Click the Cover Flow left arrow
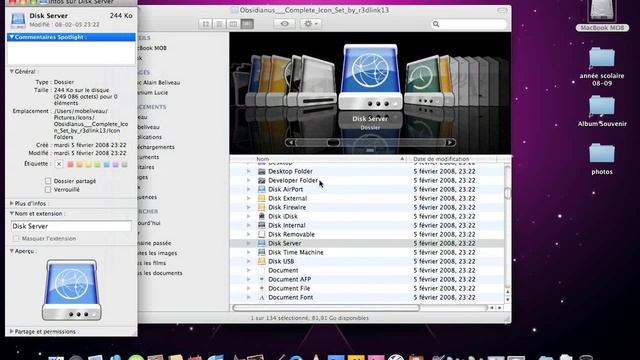The width and height of the screenshot is (640, 360). coord(290,142)
